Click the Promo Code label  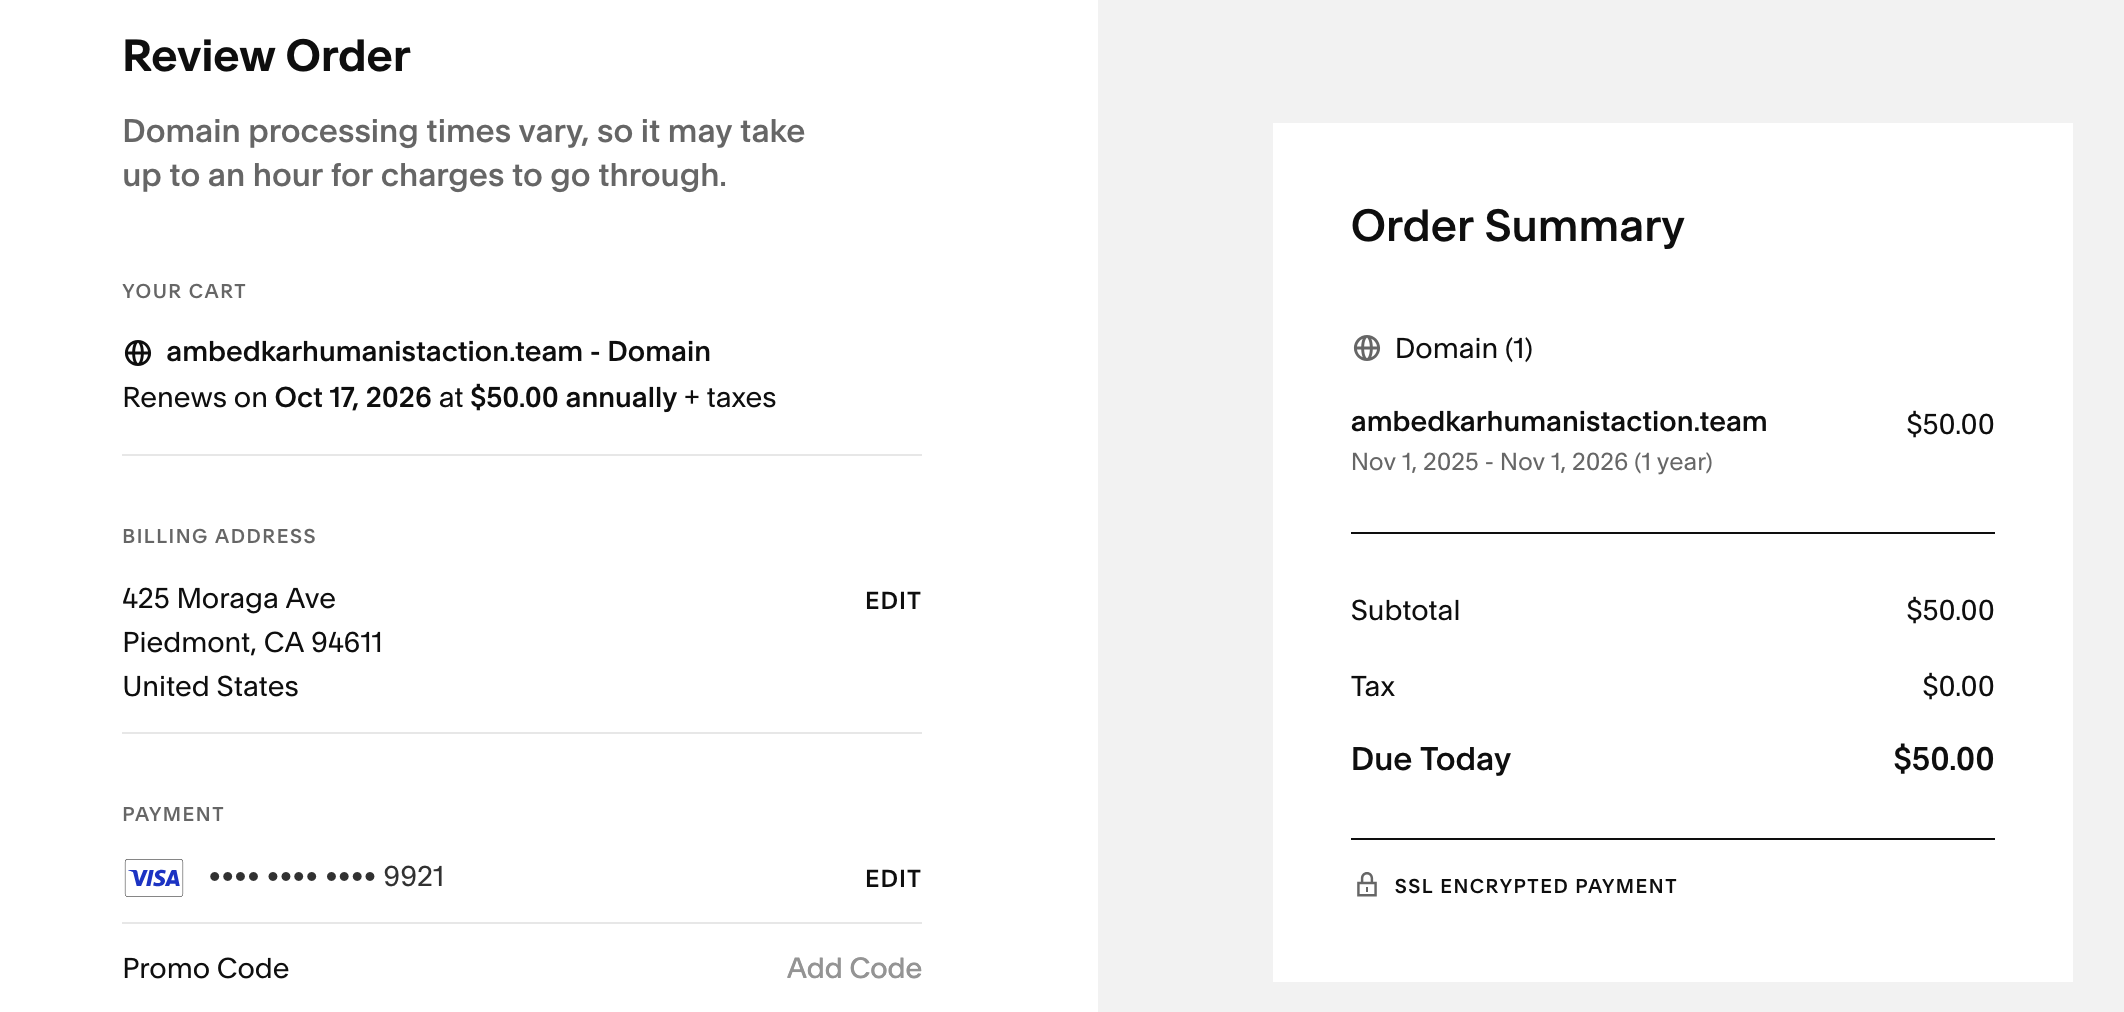[206, 968]
